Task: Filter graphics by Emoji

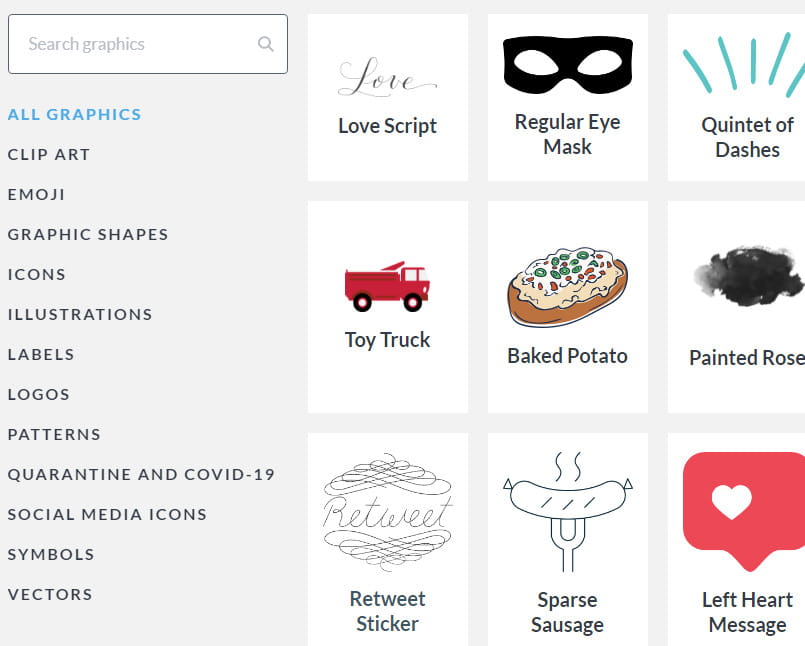Action: [x=37, y=194]
